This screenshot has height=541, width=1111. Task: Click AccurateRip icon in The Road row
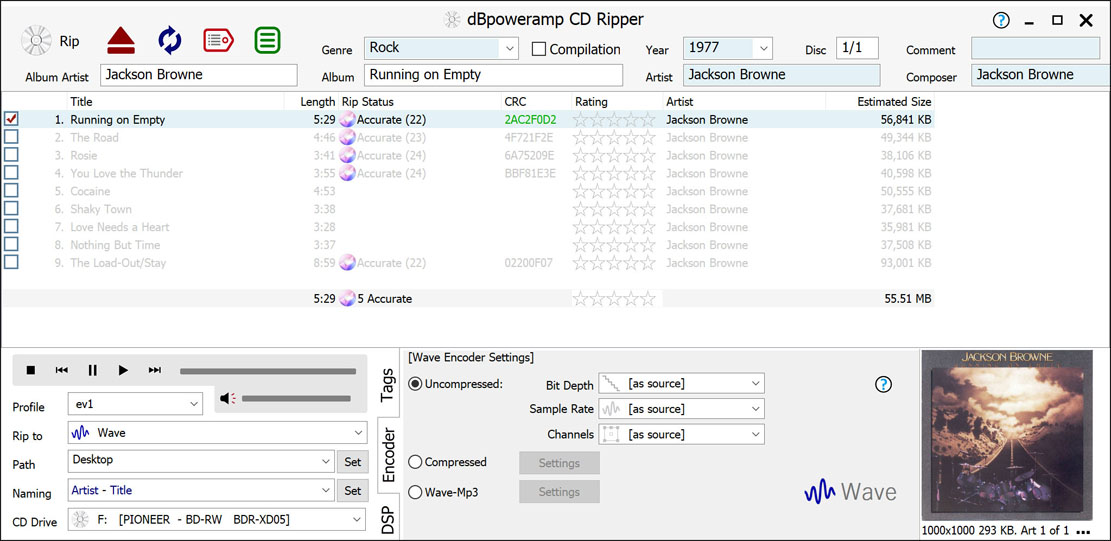pos(347,137)
